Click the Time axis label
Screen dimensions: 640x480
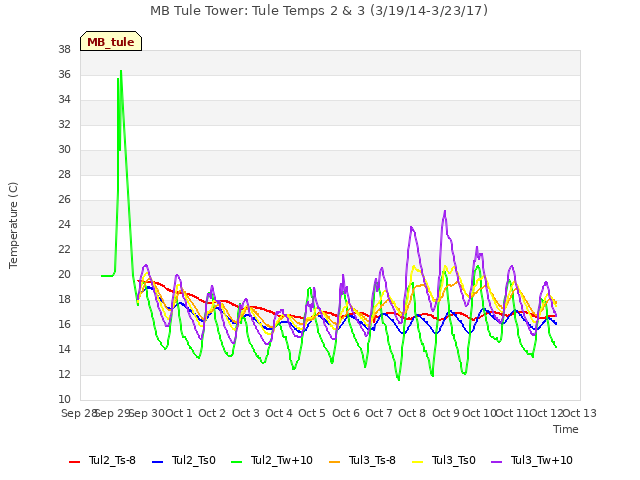tap(566, 429)
